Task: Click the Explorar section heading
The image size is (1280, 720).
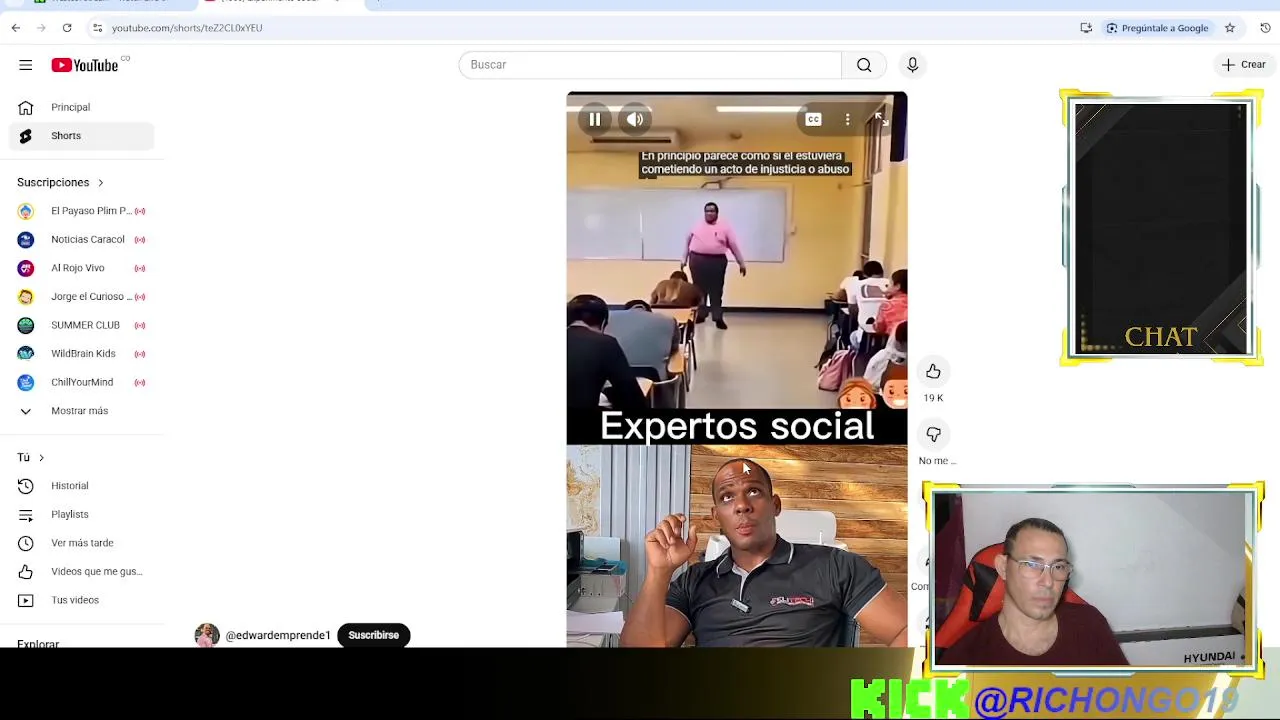Action: [38, 643]
